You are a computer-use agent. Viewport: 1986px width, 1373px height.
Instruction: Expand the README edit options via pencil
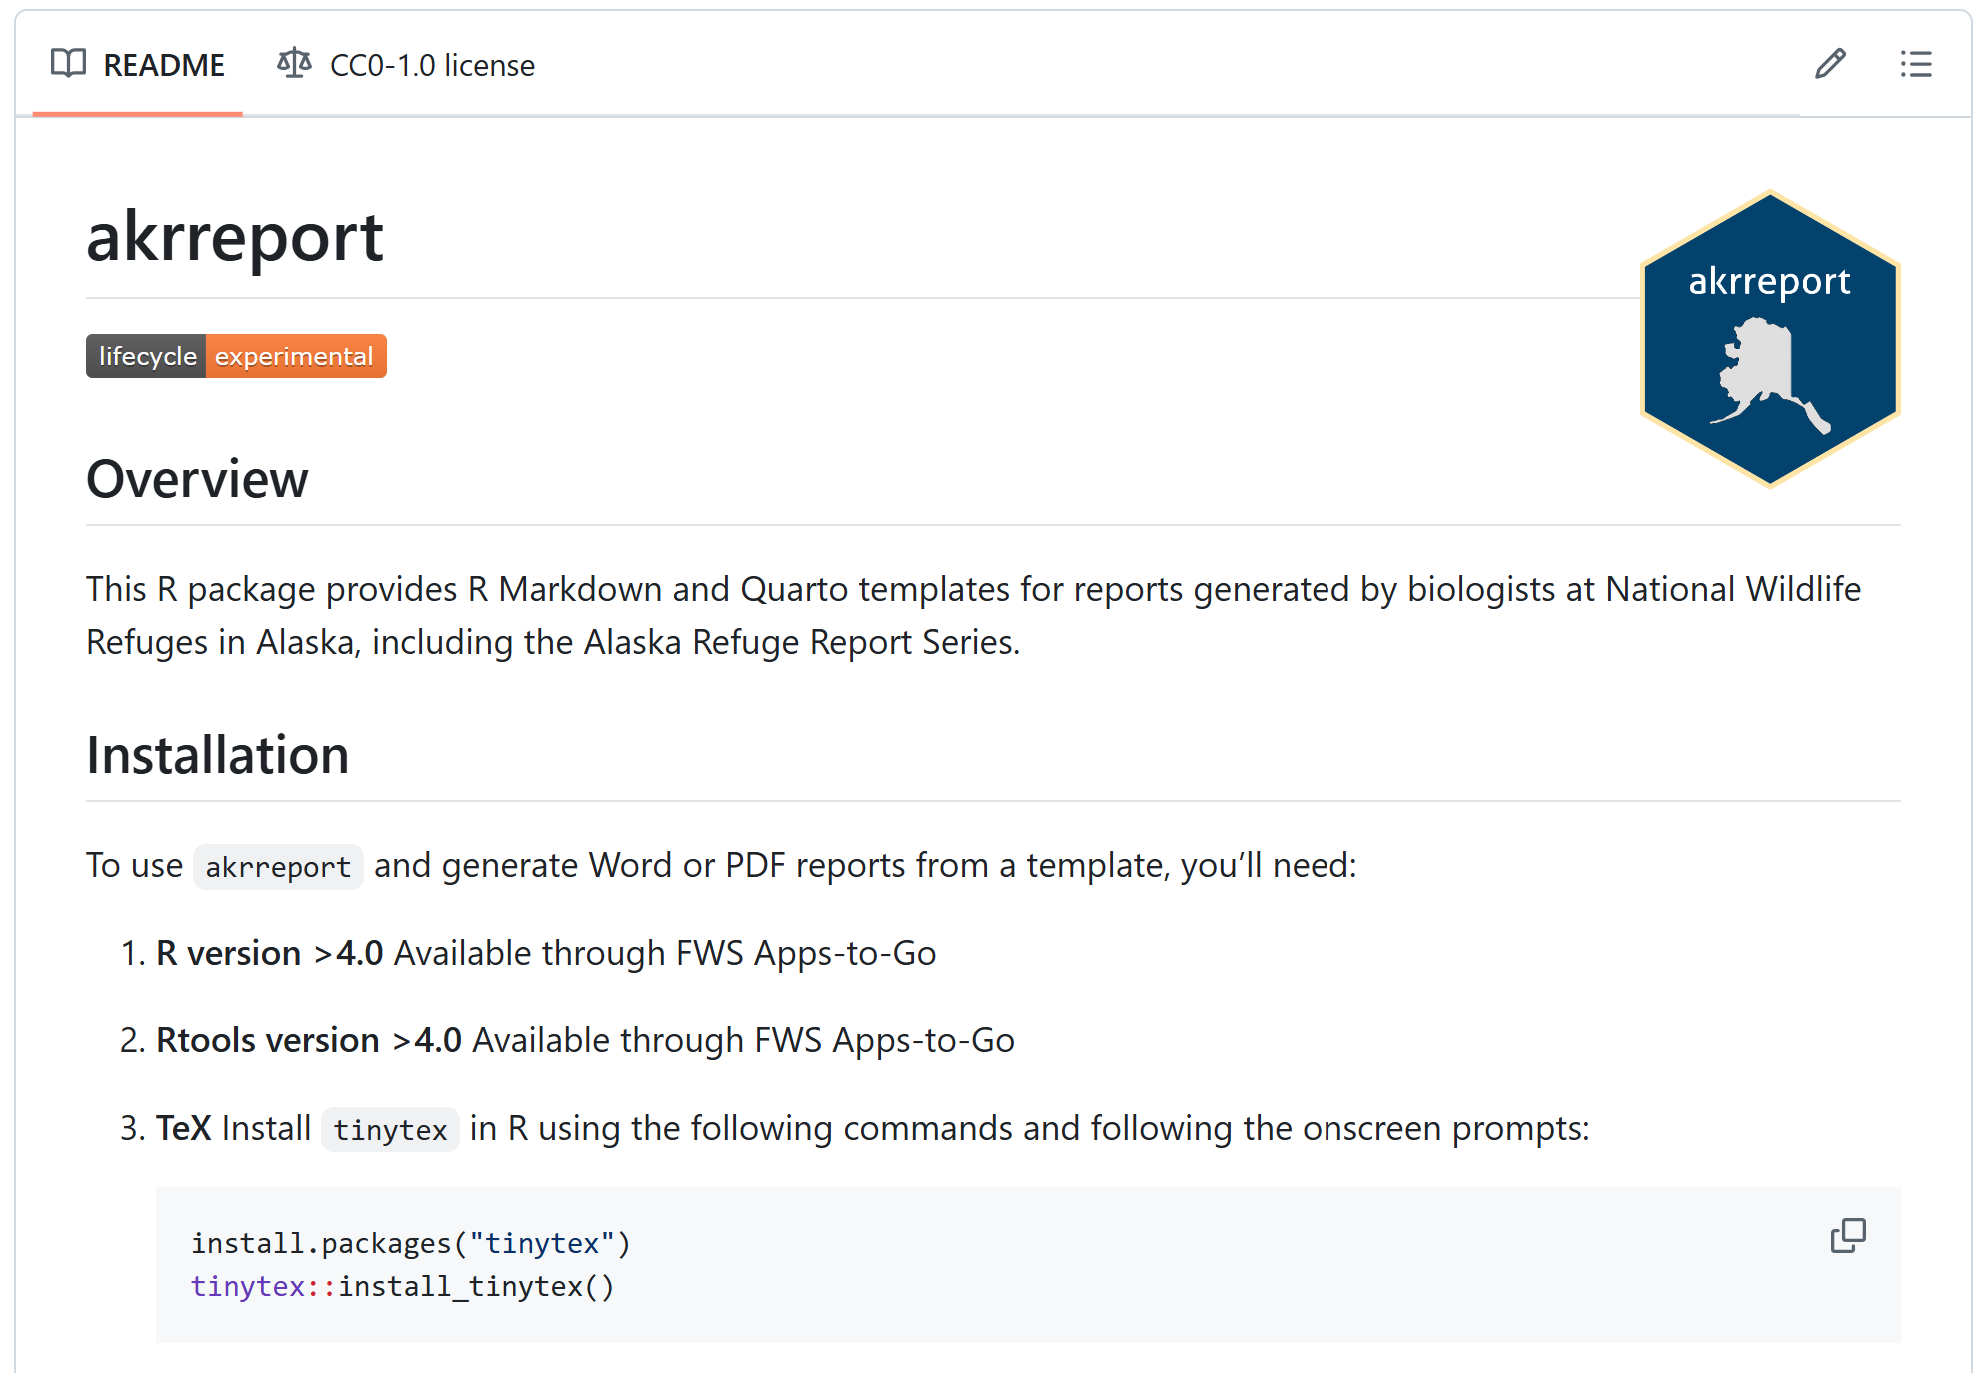pos(1830,64)
